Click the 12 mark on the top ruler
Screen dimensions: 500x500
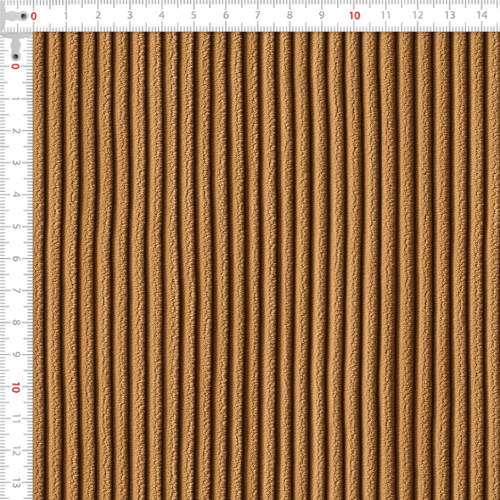click(418, 15)
